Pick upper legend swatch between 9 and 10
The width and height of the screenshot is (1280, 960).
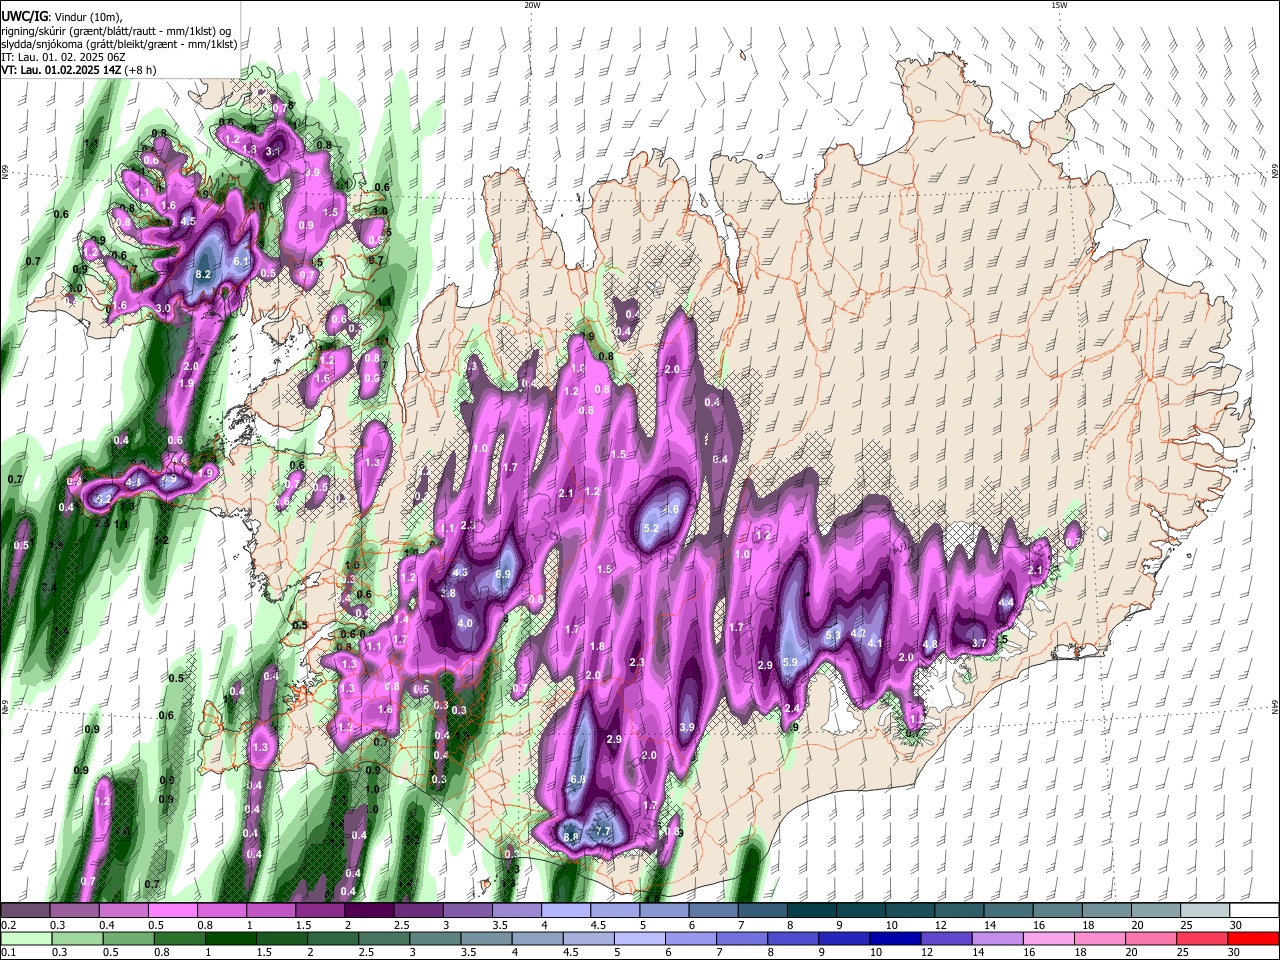pyautogui.click(x=860, y=911)
